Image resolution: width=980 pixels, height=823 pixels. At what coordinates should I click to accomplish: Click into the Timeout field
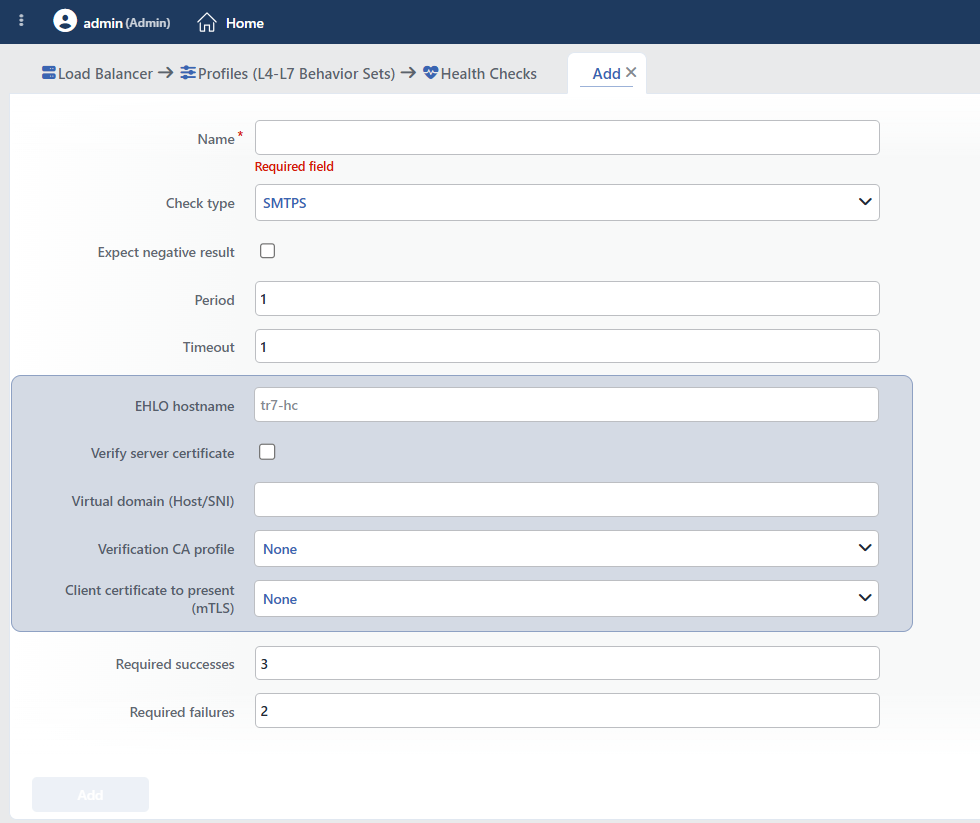coord(567,346)
